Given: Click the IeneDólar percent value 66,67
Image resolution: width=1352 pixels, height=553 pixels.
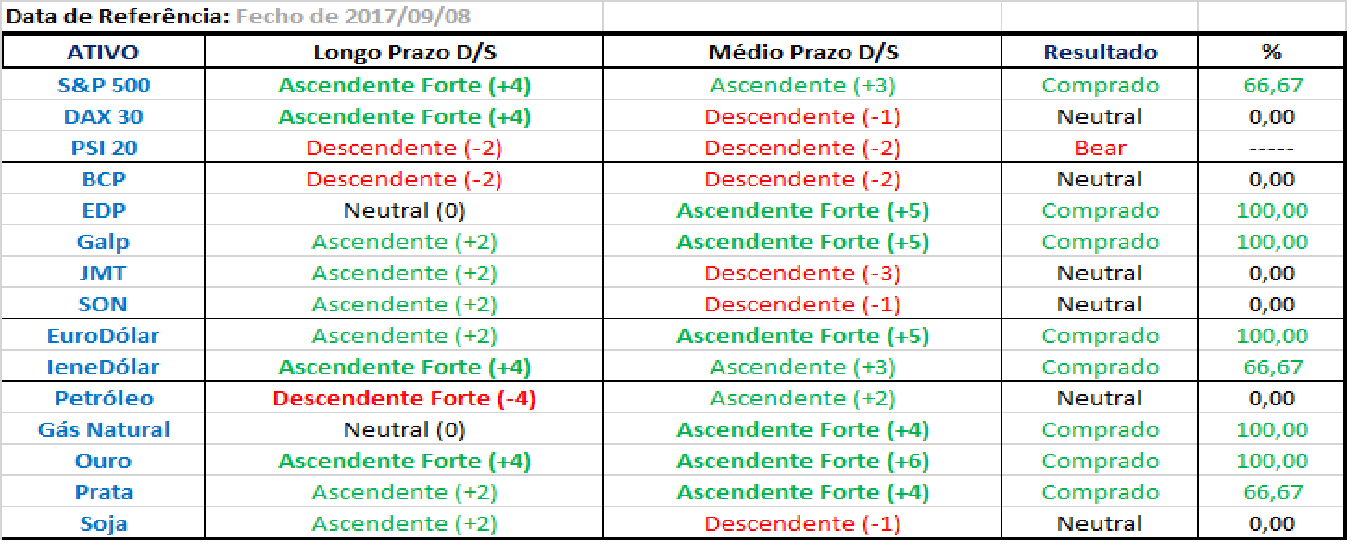Looking at the screenshot, I should click(1272, 367).
